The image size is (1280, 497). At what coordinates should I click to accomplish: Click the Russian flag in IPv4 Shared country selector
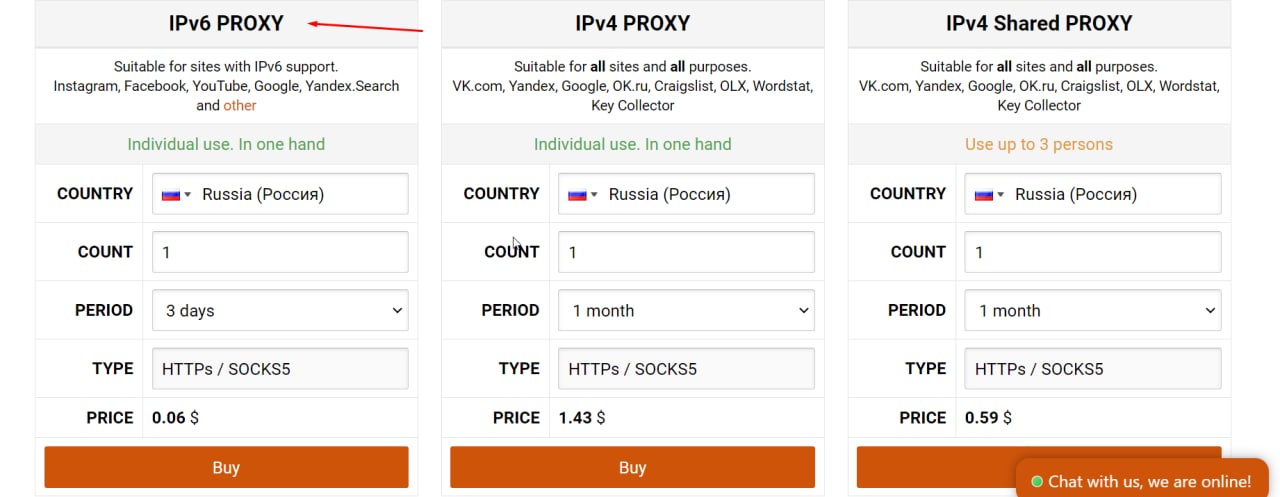click(984, 194)
